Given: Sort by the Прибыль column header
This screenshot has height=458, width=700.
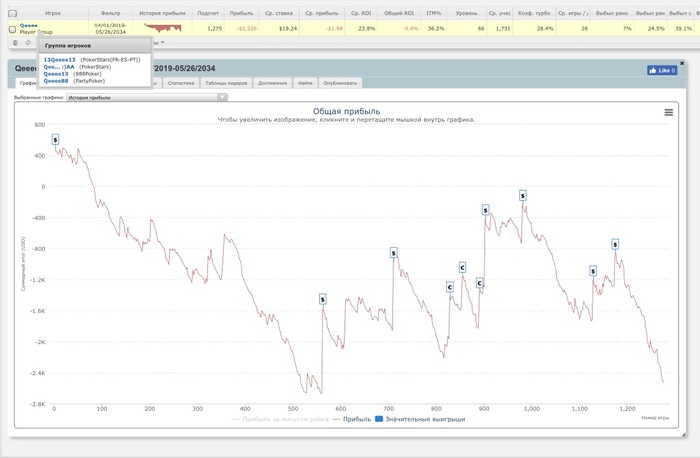Looking at the screenshot, I should [241, 13].
